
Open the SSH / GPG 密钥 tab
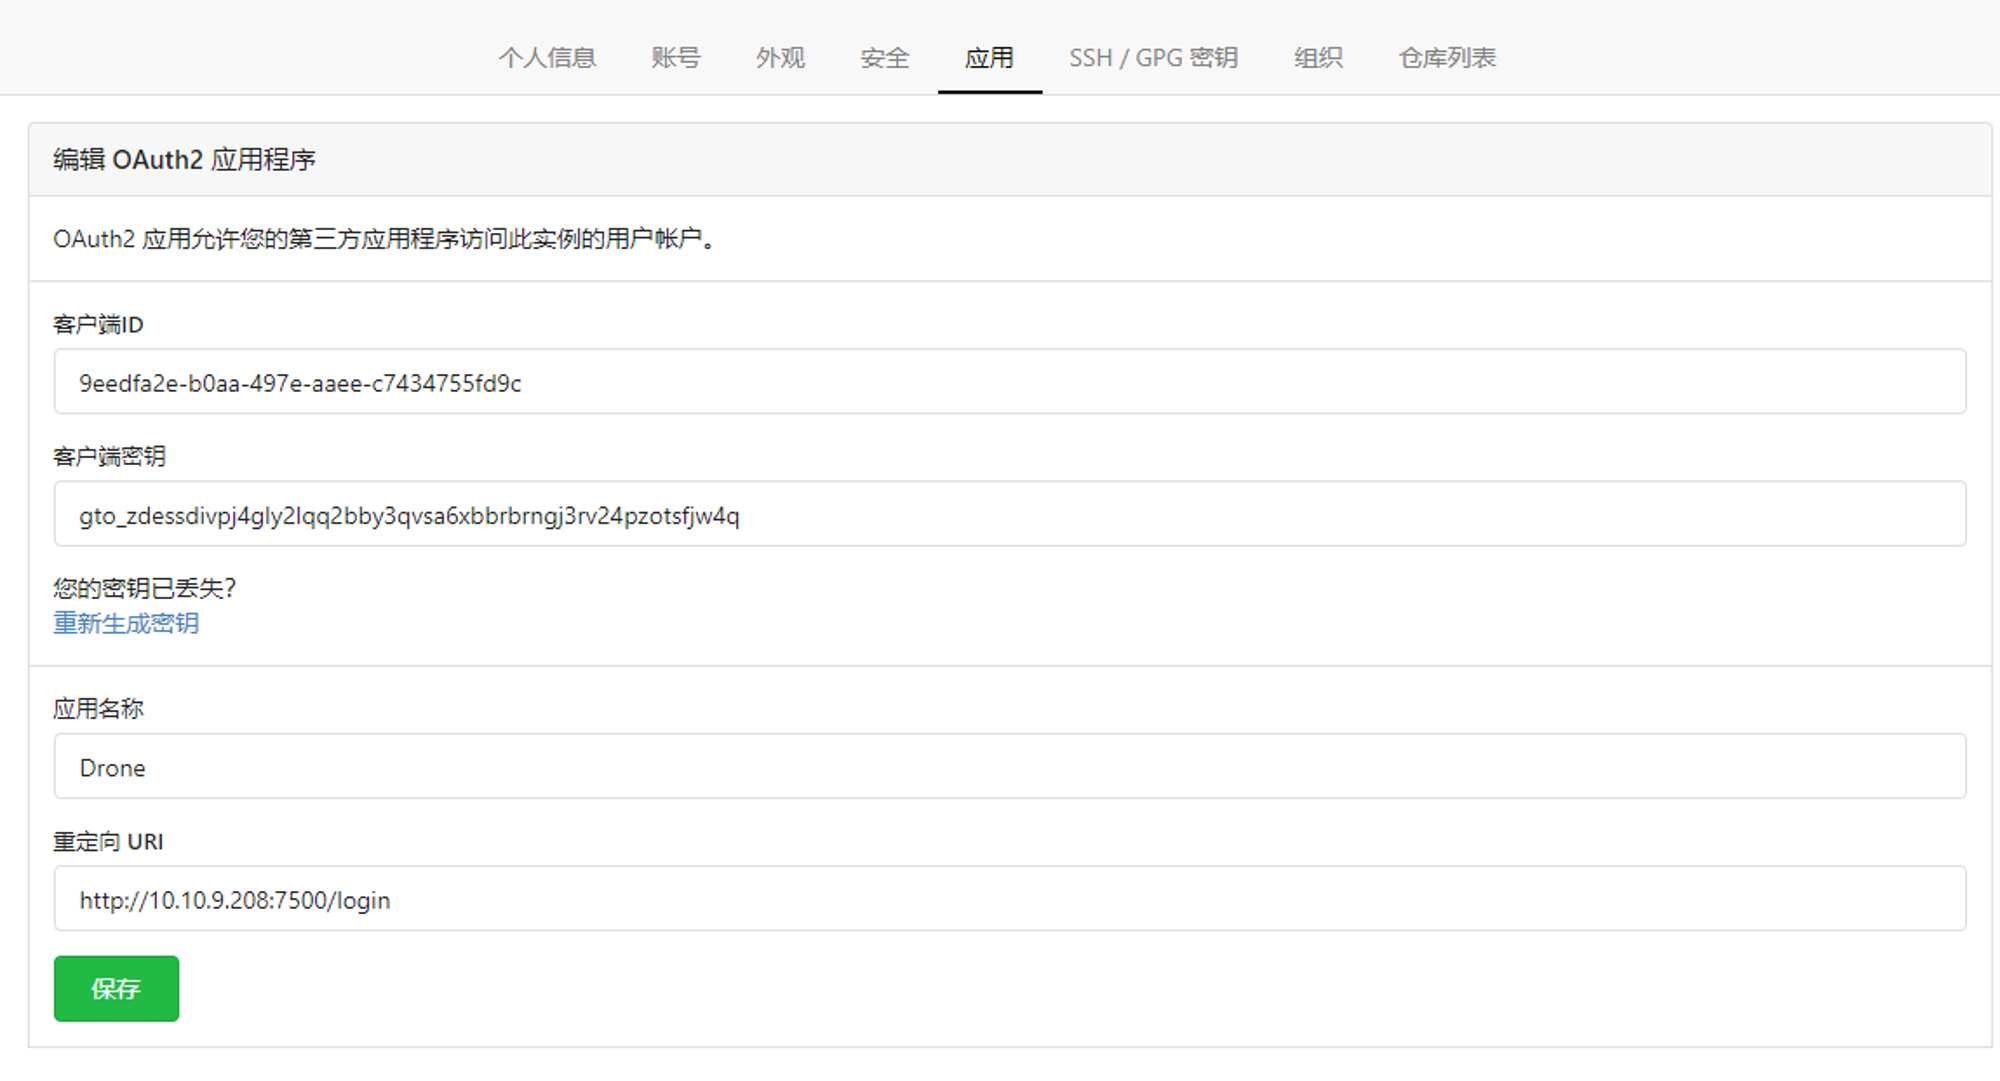click(1154, 58)
